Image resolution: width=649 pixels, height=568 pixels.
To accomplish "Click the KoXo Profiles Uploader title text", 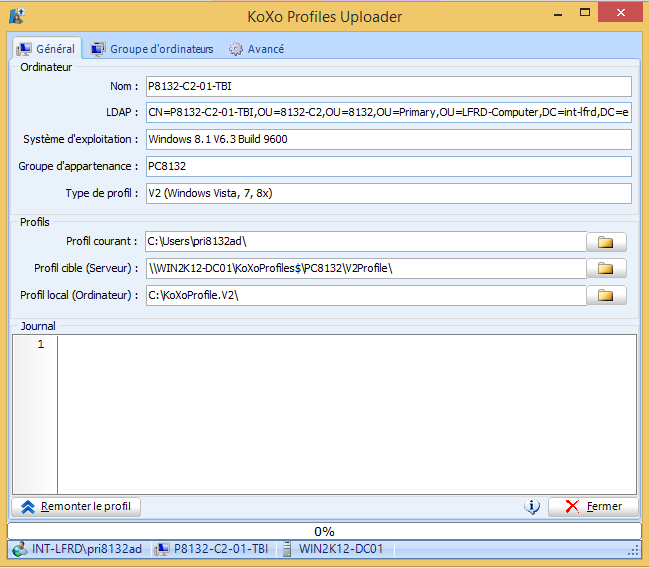I will tap(324, 17).
